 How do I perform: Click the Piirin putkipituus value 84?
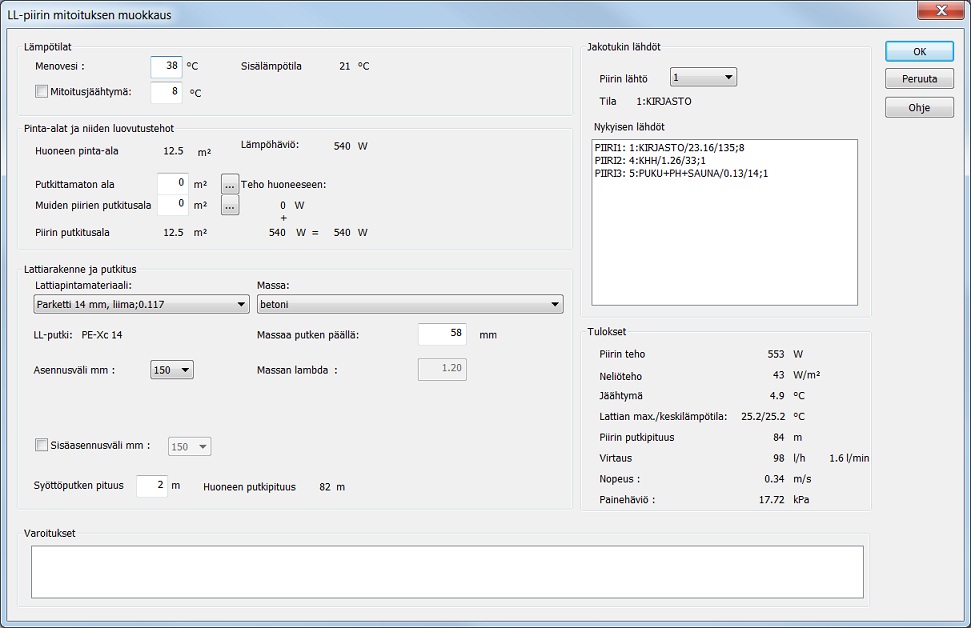pyautogui.click(x=778, y=437)
